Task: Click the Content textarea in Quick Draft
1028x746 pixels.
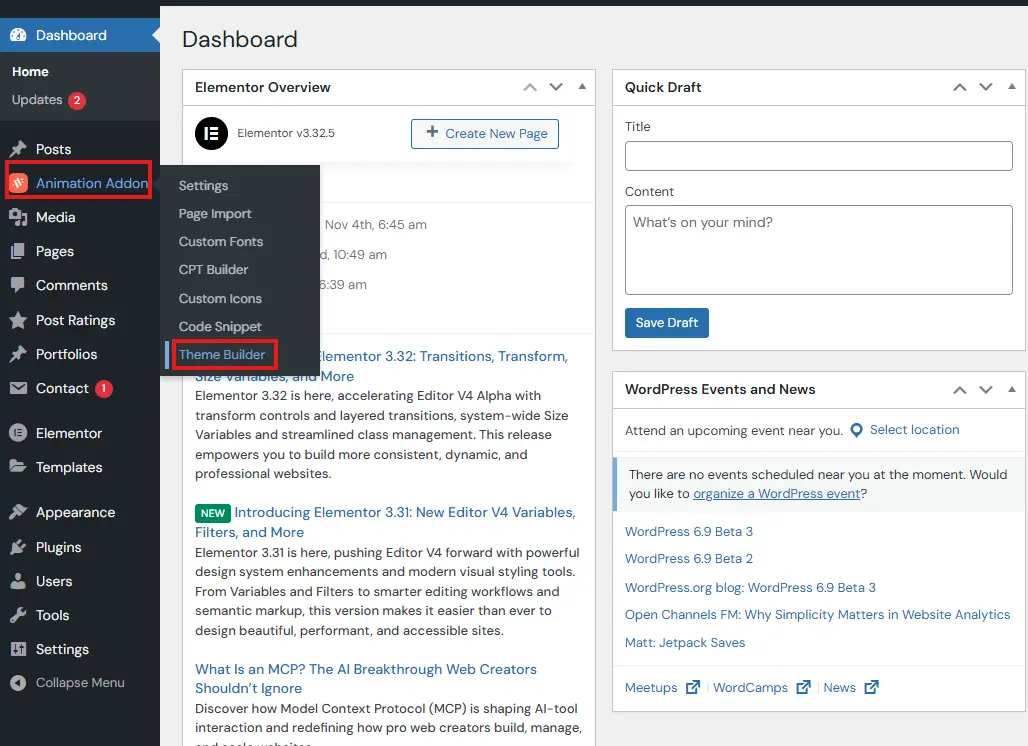Action: [x=818, y=250]
